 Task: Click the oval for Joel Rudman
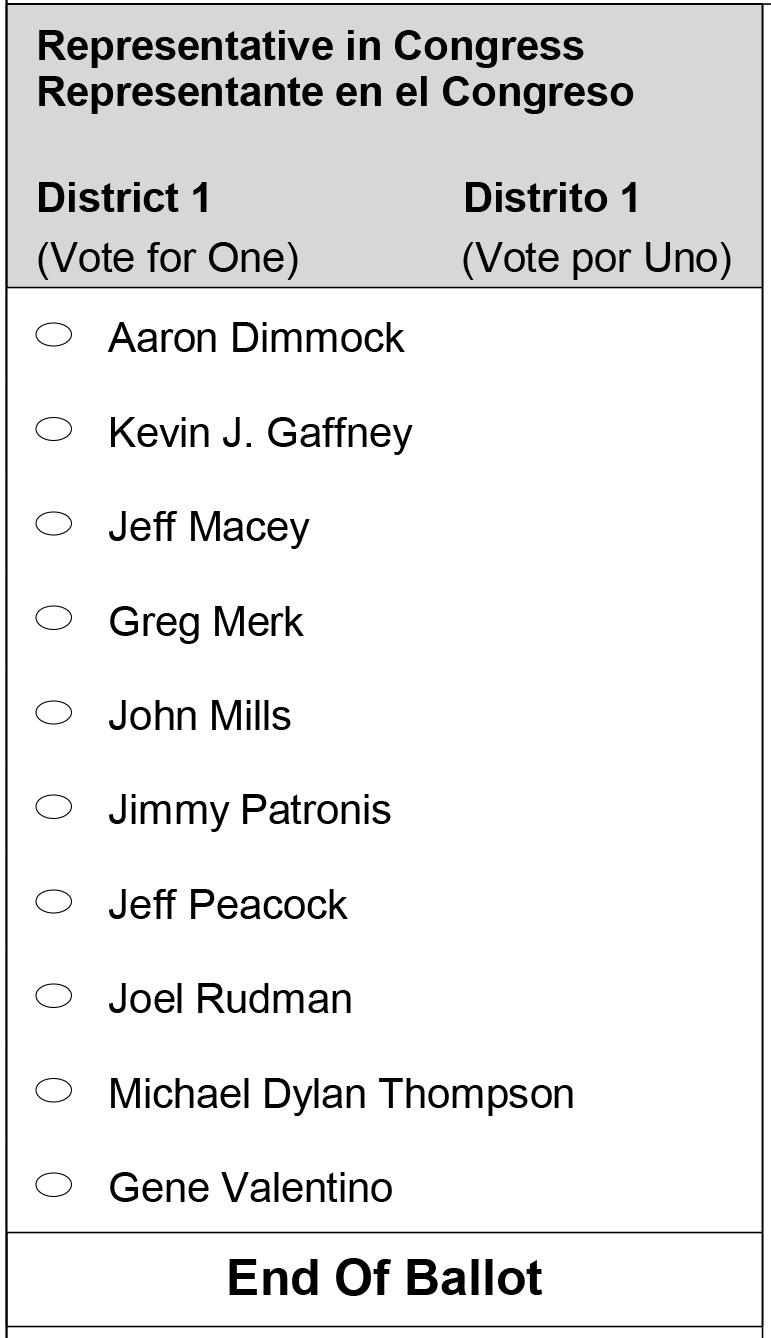[54, 996]
